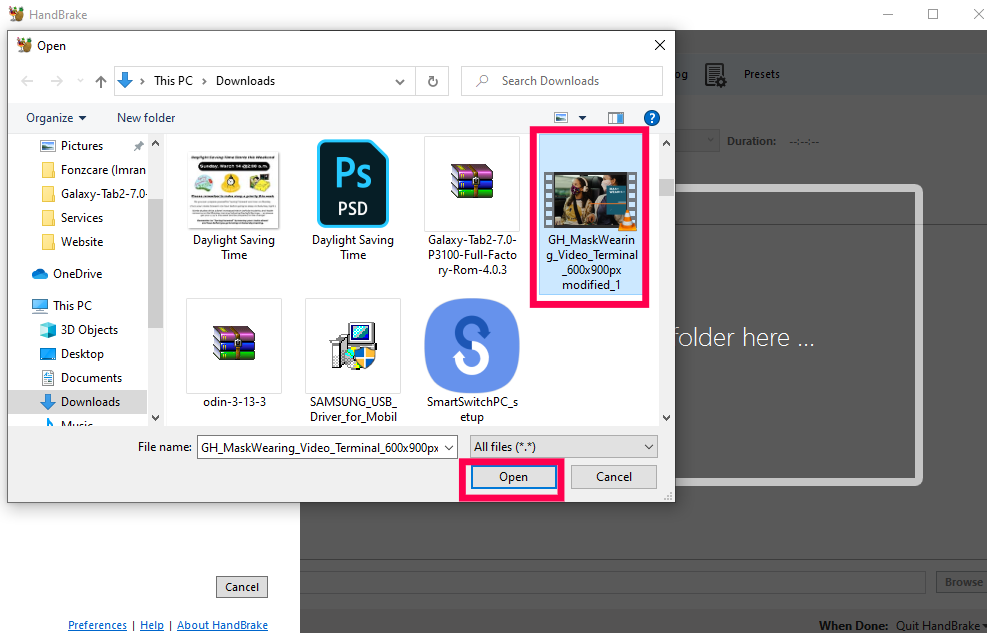Toggle the preview pane
Viewport: 987px width, 633px height.
point(616,118)
